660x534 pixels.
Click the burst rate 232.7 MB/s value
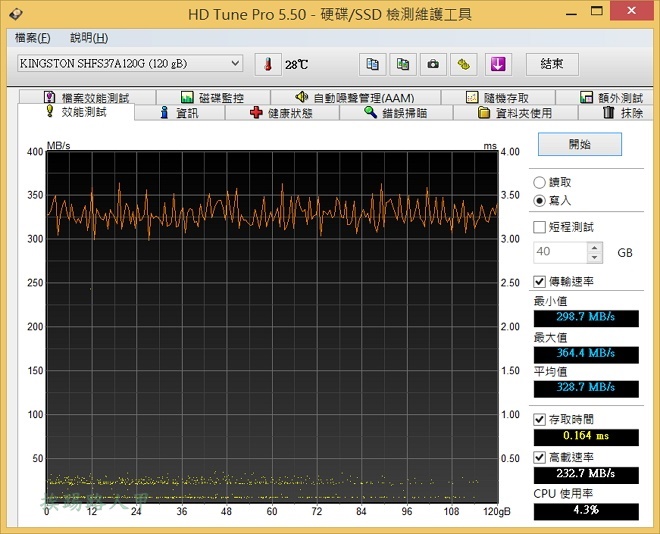[x=586, y=475]
